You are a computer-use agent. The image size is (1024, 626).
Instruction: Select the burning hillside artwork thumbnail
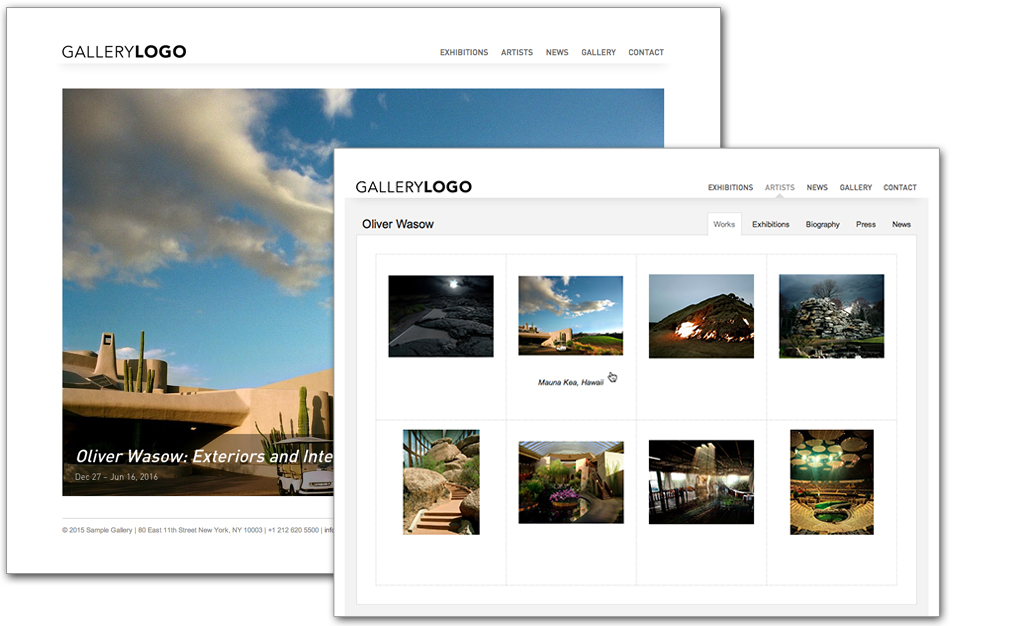coord(701,315)
